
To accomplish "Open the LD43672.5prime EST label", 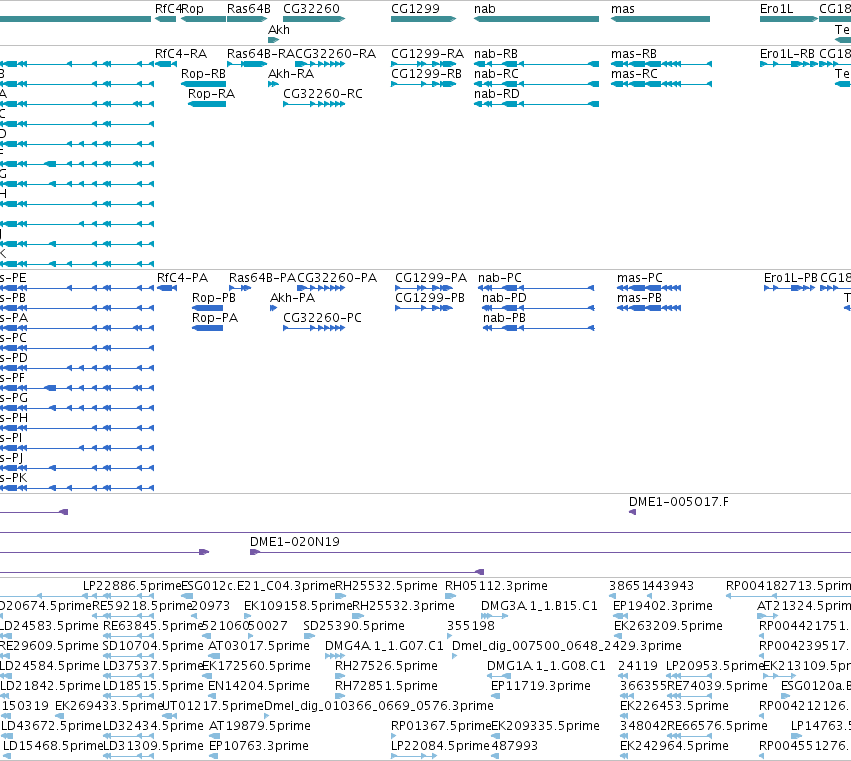I will tap(52, 726).
